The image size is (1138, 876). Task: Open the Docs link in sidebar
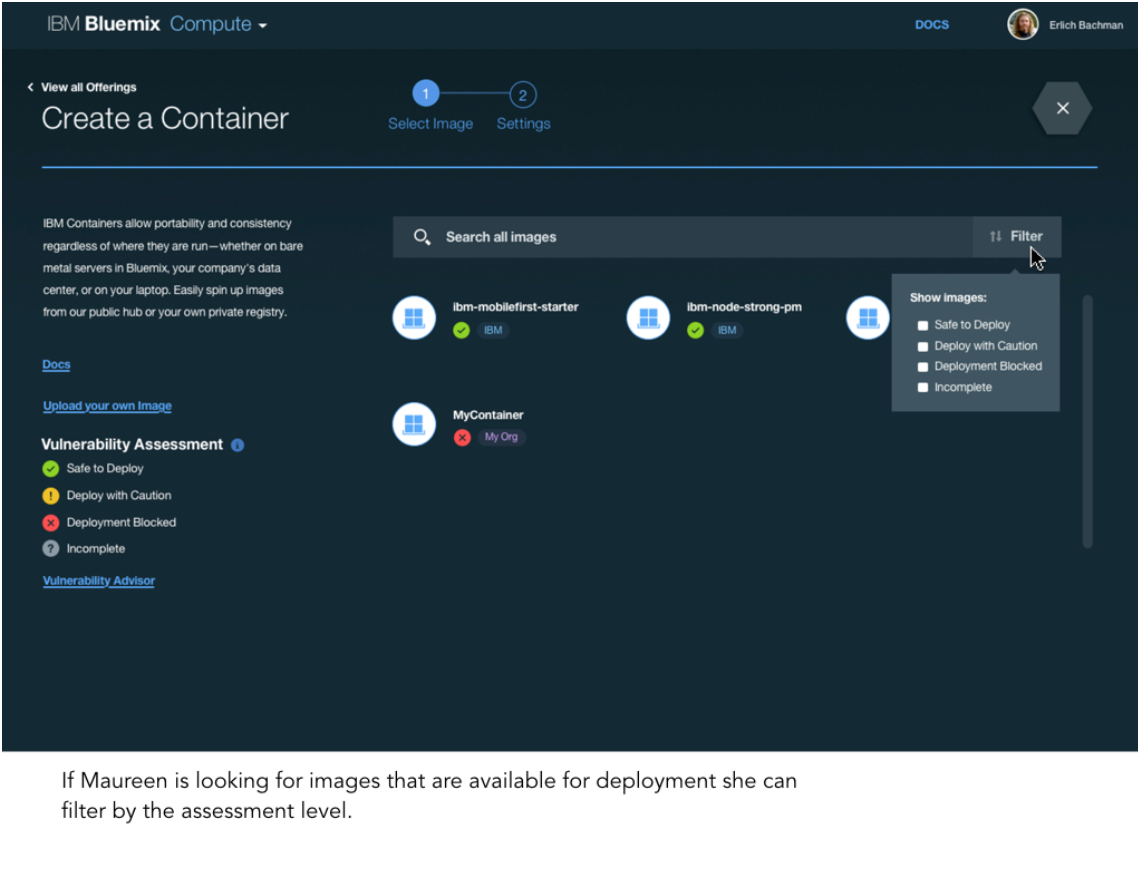click(x=56, y=364)
